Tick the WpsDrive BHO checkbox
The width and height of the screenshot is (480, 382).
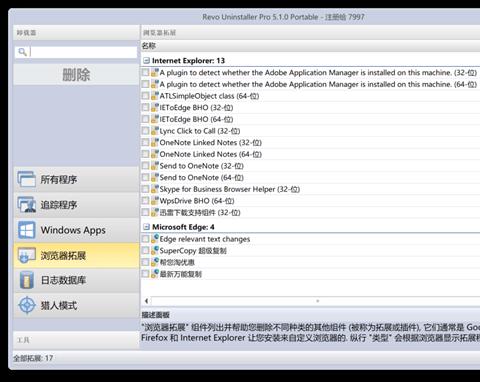(145, 201)
